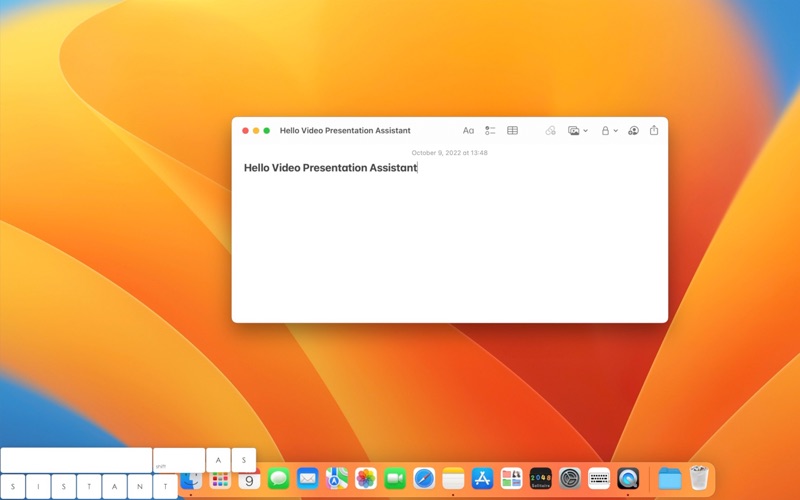
Task: Open Safari browser in Dock
Action: [x=424, y=479]
